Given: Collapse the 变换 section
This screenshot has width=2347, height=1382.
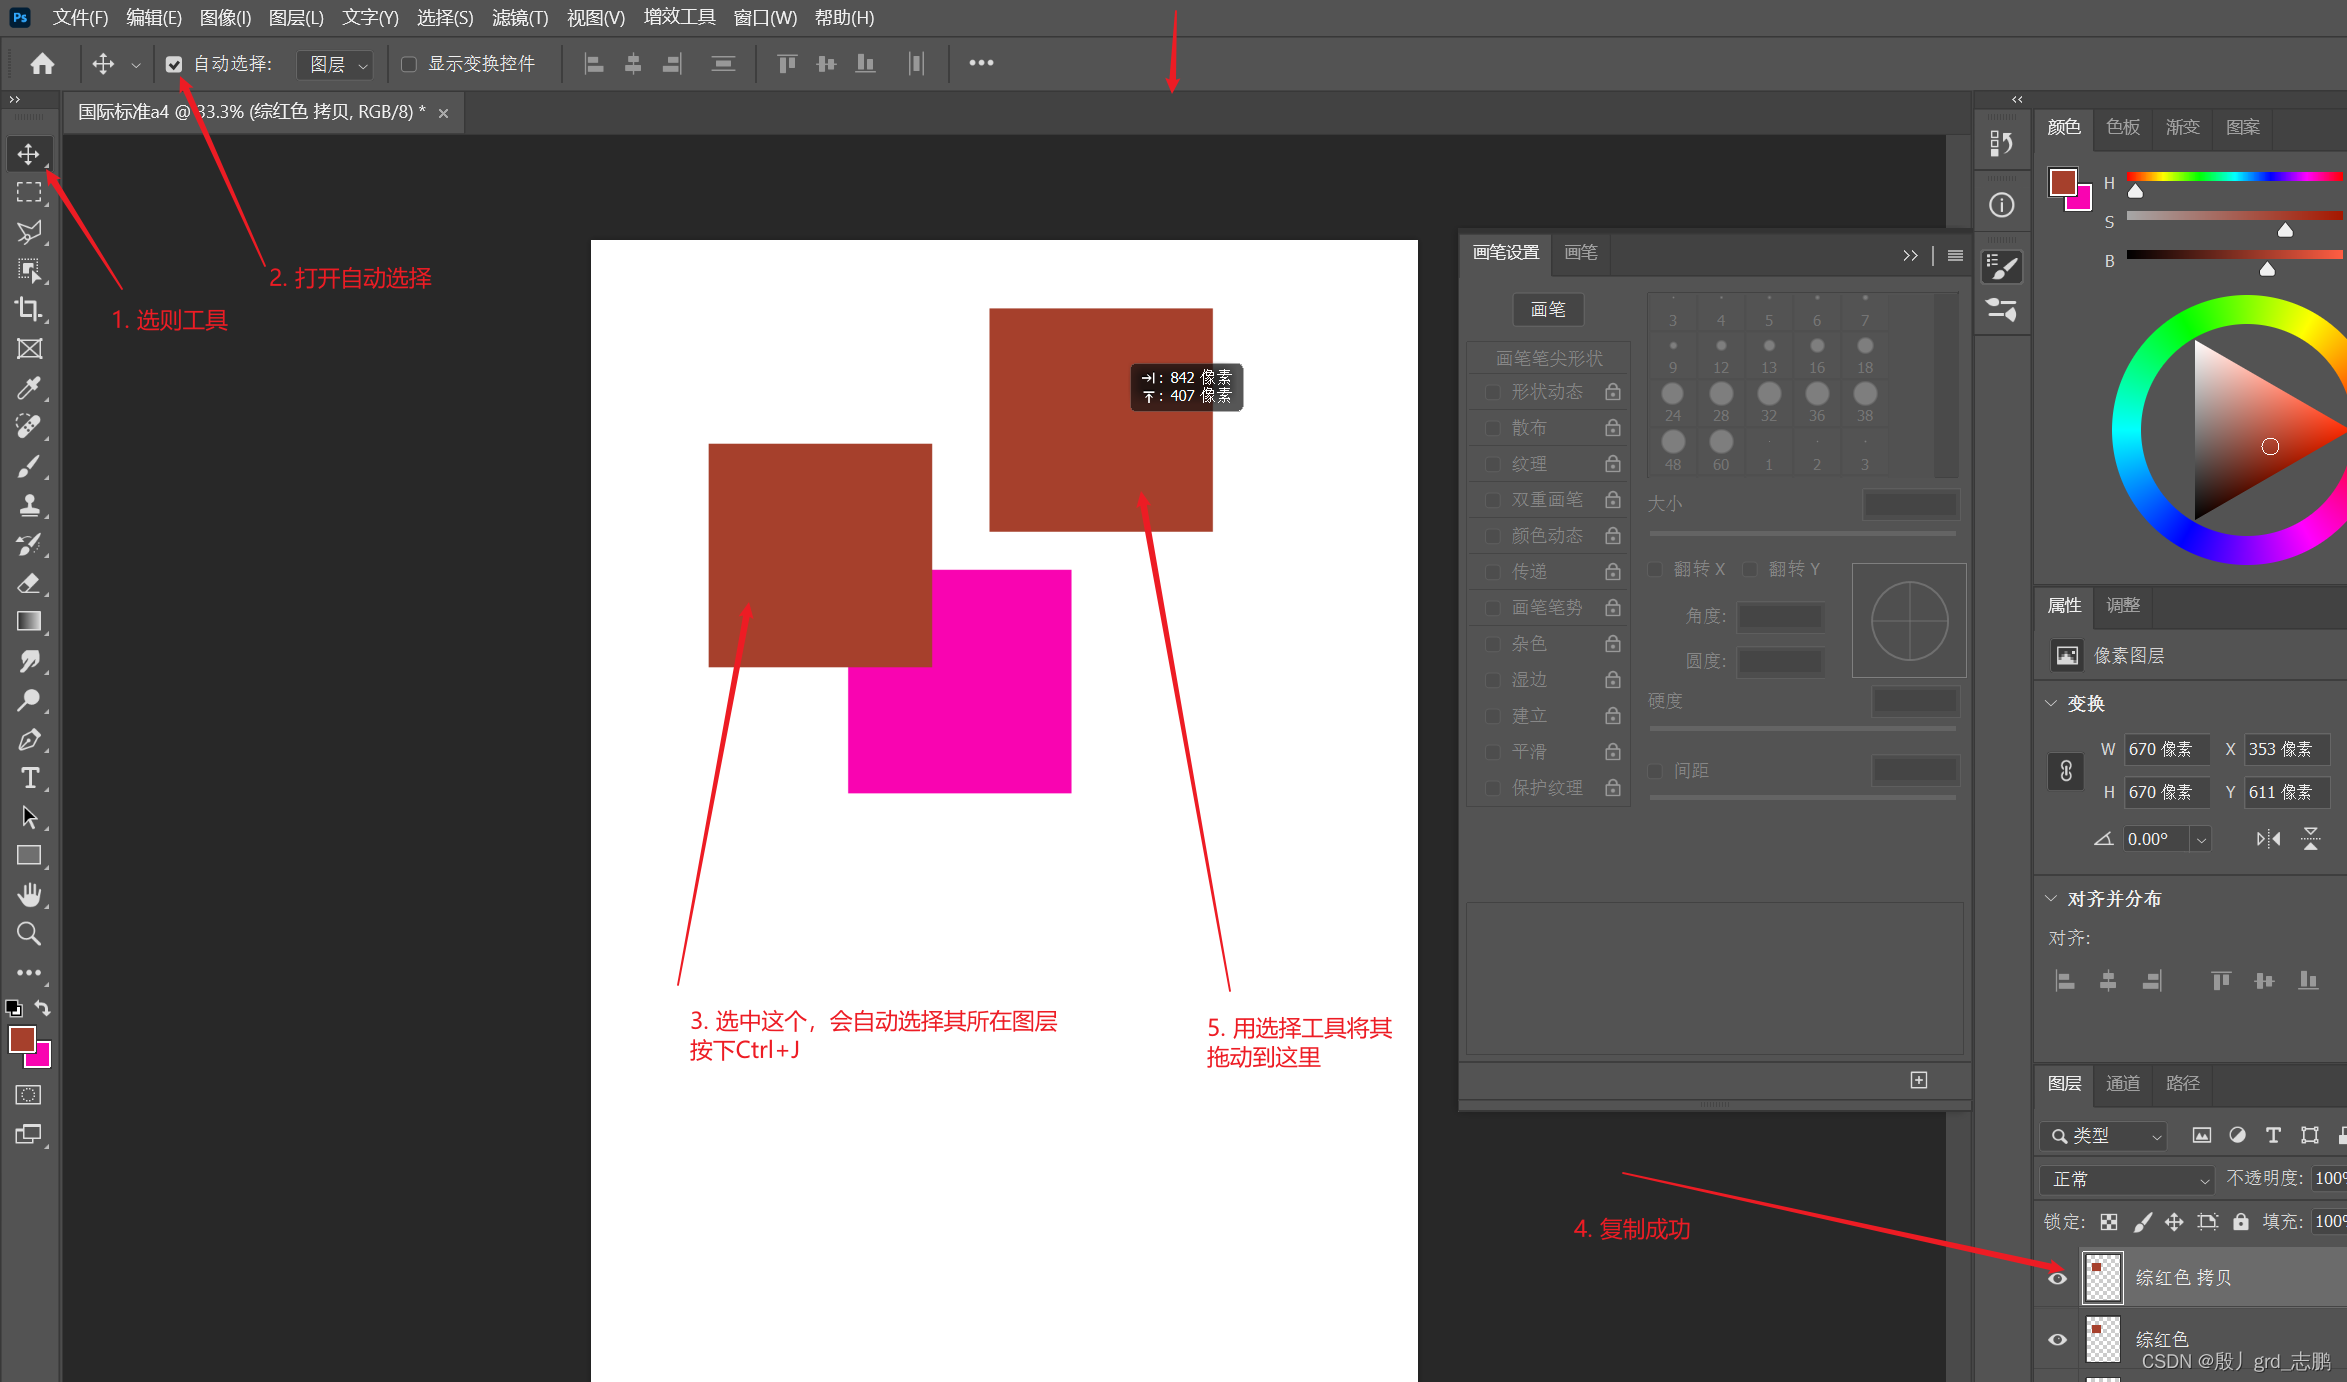Looking at the screenshot, I should click(x=2051, y=703).
